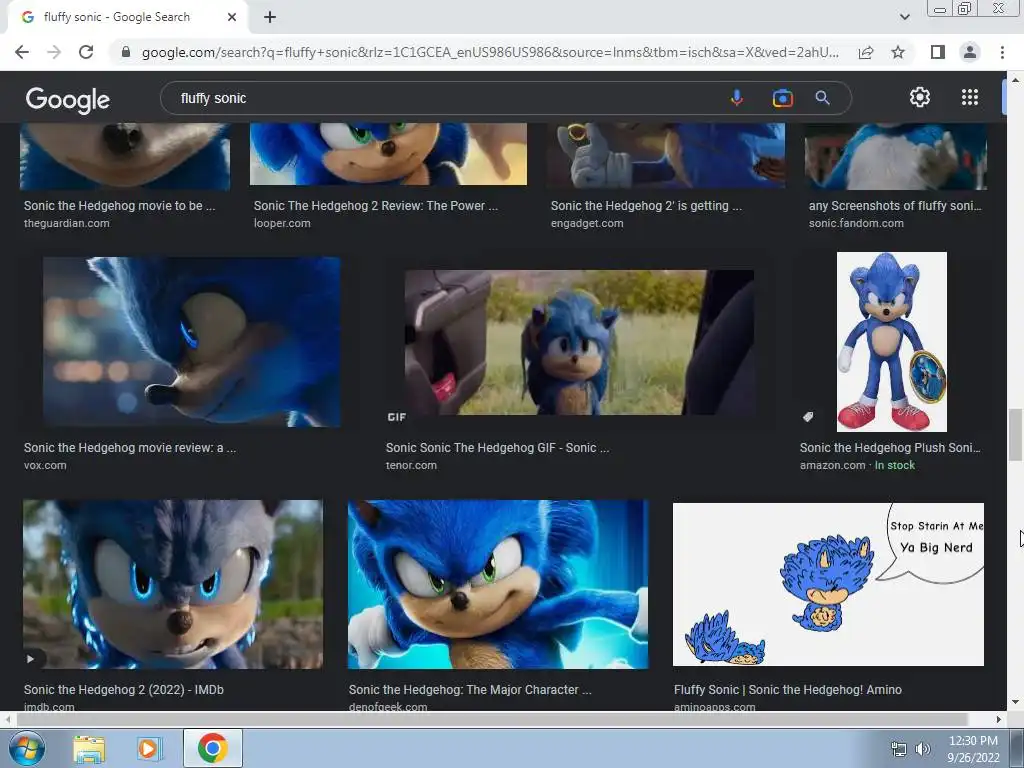Open 'any Screenshots of fluffy soni...' result
The width and height of the screenshot is (1024, 768).
click(x=895, y=206)
